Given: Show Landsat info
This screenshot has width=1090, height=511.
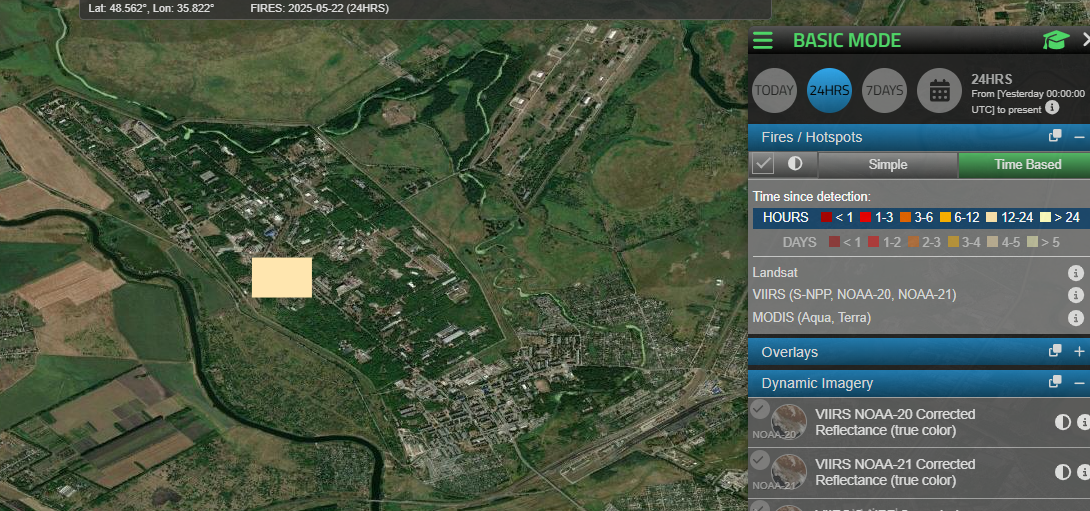Looking at the screenshot, I should click(1075, 273).
